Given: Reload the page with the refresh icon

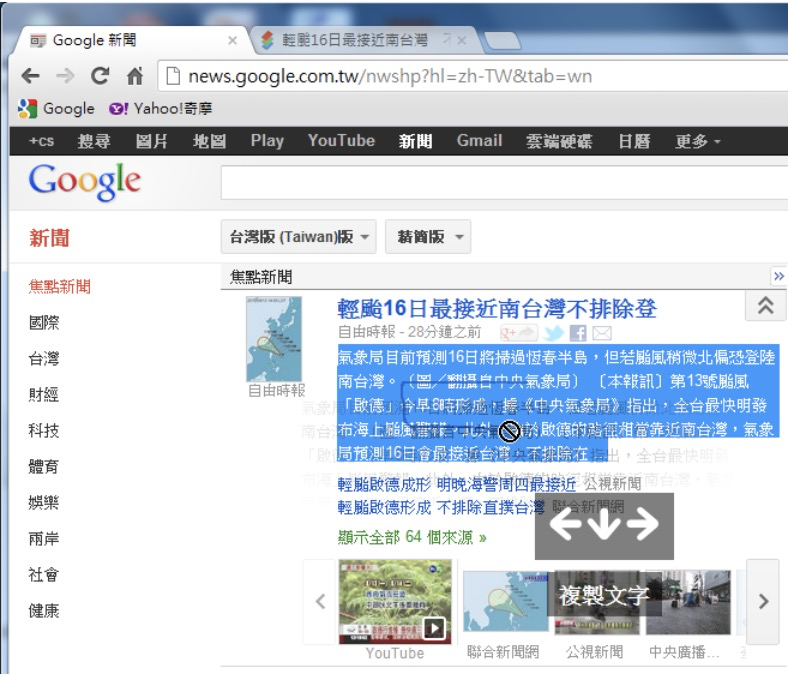Looking at the screenshot, I should [x=100, y=76].
